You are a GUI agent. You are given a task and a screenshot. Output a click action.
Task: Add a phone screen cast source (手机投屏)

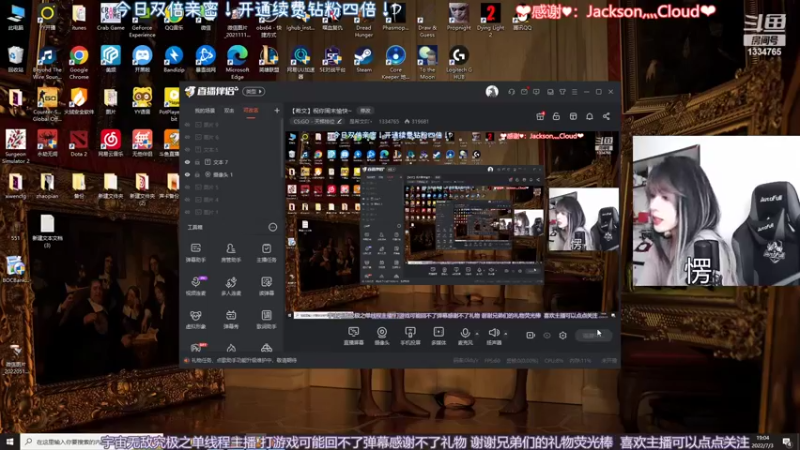[x=410, y=336]
